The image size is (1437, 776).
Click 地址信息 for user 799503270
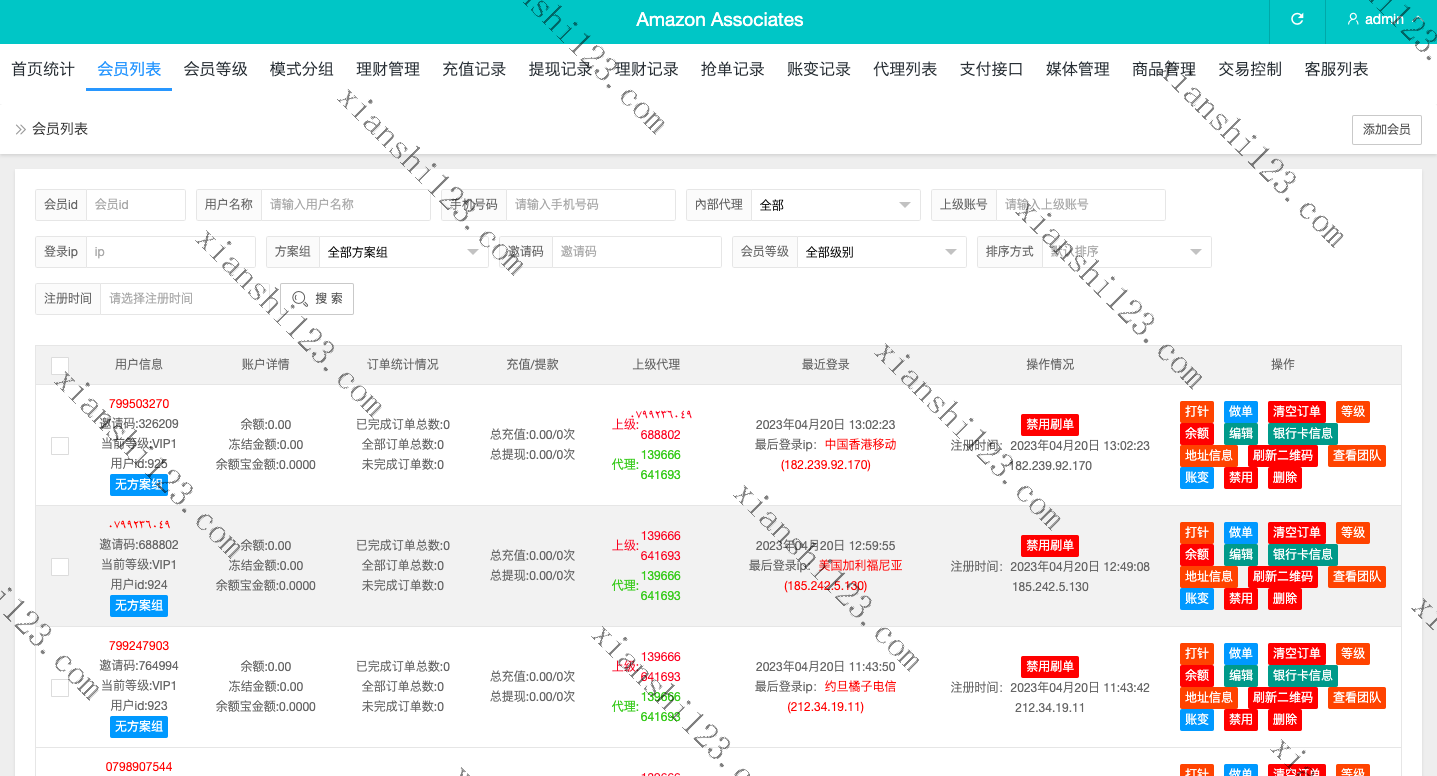tap(1209, 456)
